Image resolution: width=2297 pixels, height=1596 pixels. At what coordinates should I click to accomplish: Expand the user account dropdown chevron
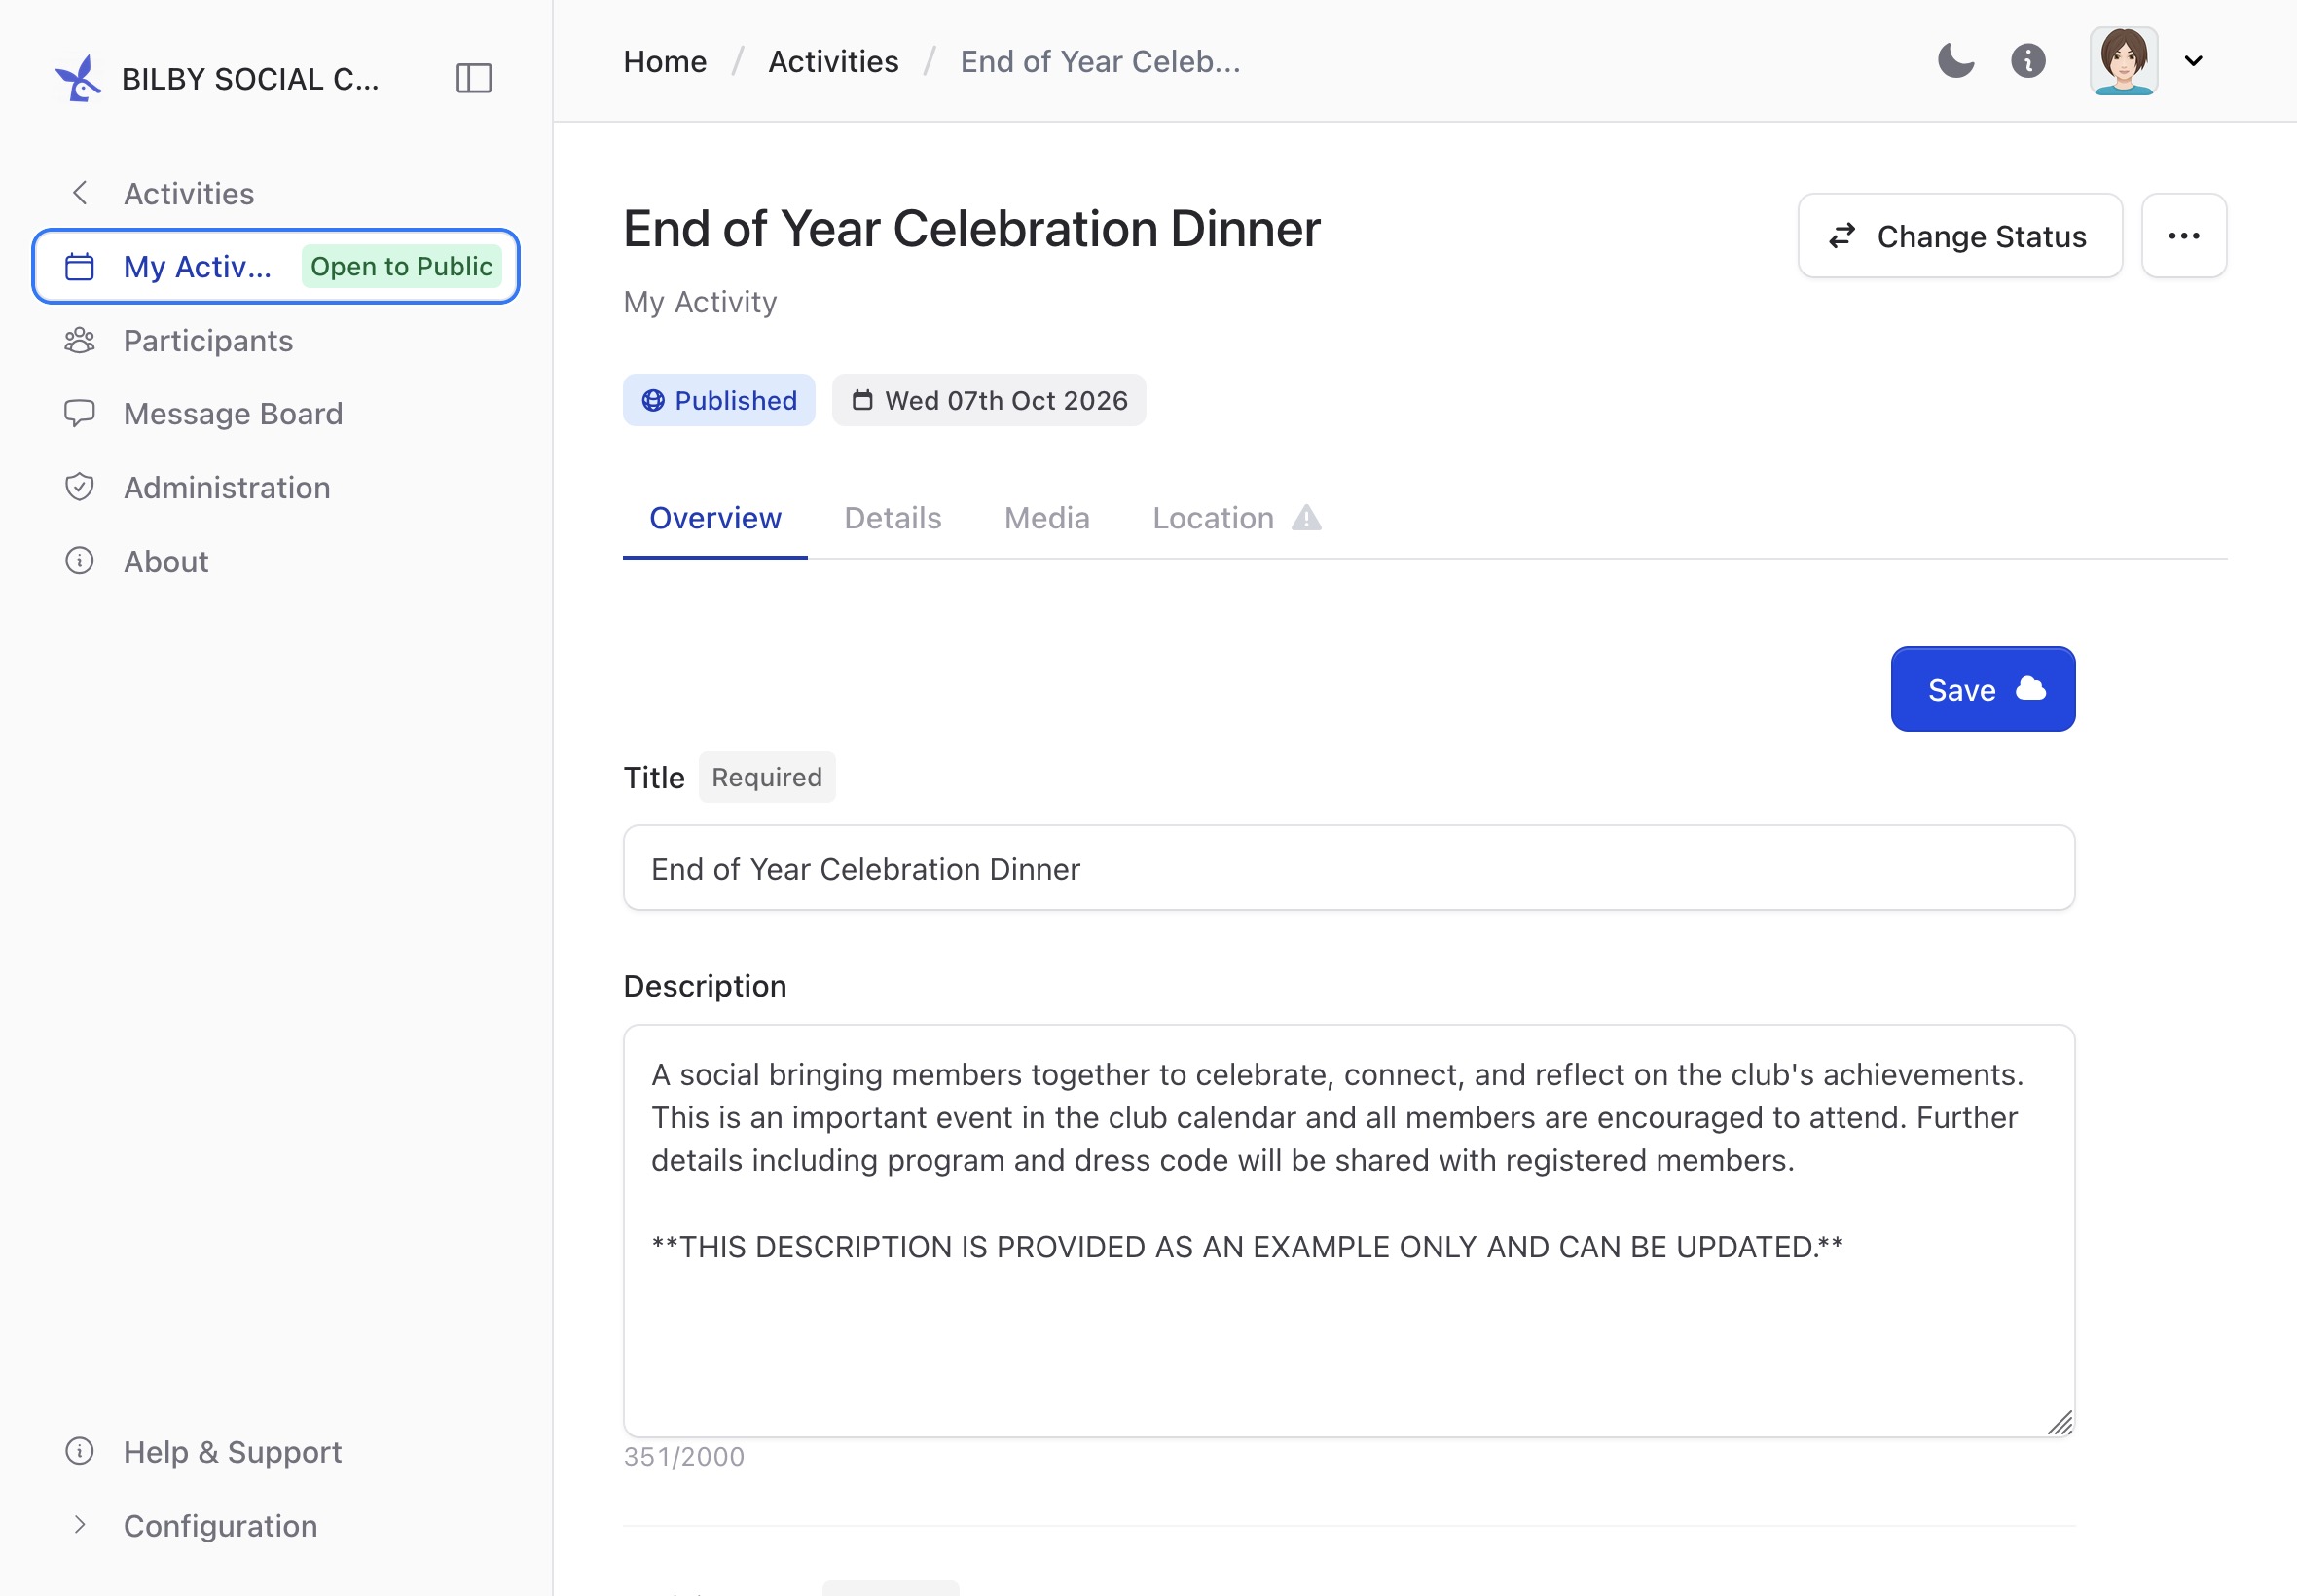pos(2194,61)
